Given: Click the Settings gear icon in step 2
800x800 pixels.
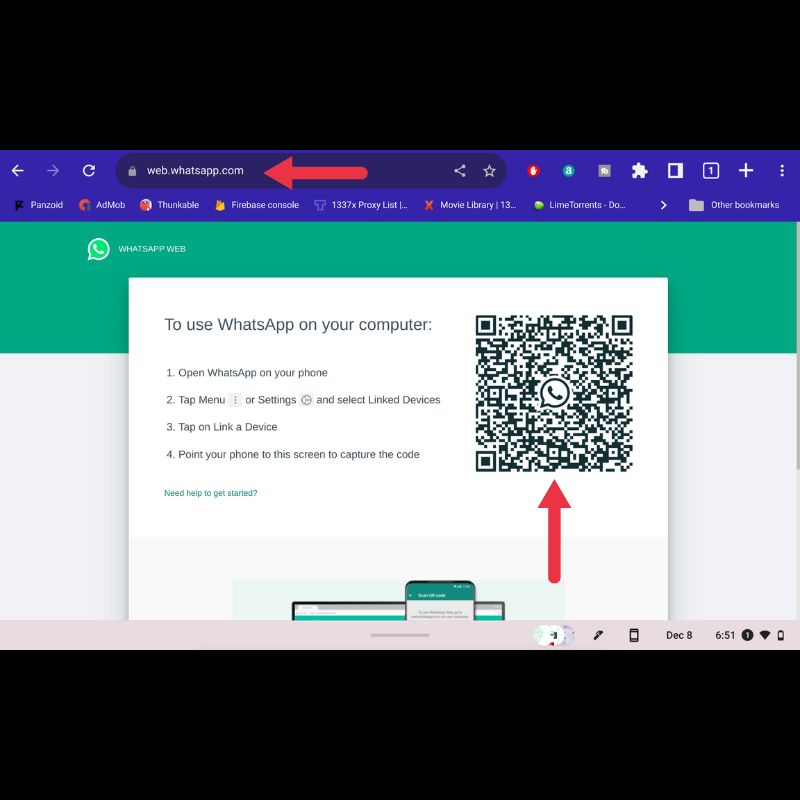Looking at the screenshot, I should [x=306, y=400].
